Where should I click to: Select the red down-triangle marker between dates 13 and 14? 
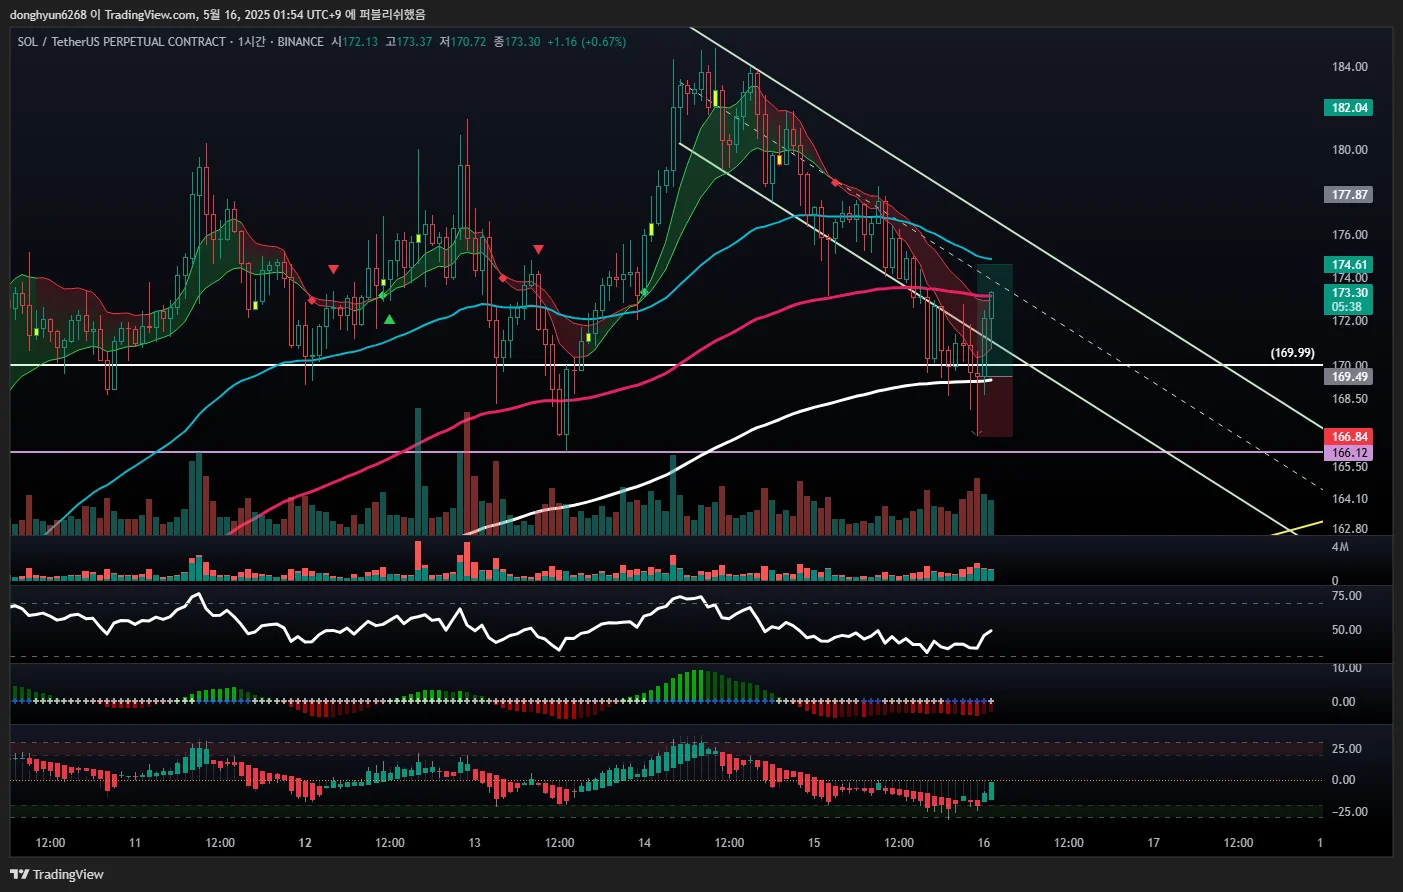(538, 249)
